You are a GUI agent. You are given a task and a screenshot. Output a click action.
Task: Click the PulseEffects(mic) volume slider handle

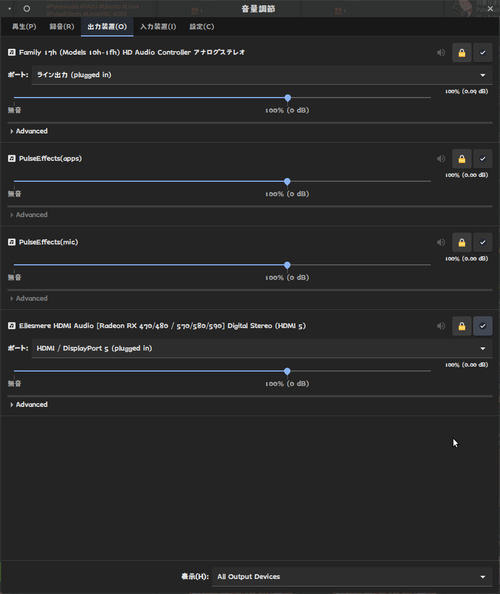point(287,265)
